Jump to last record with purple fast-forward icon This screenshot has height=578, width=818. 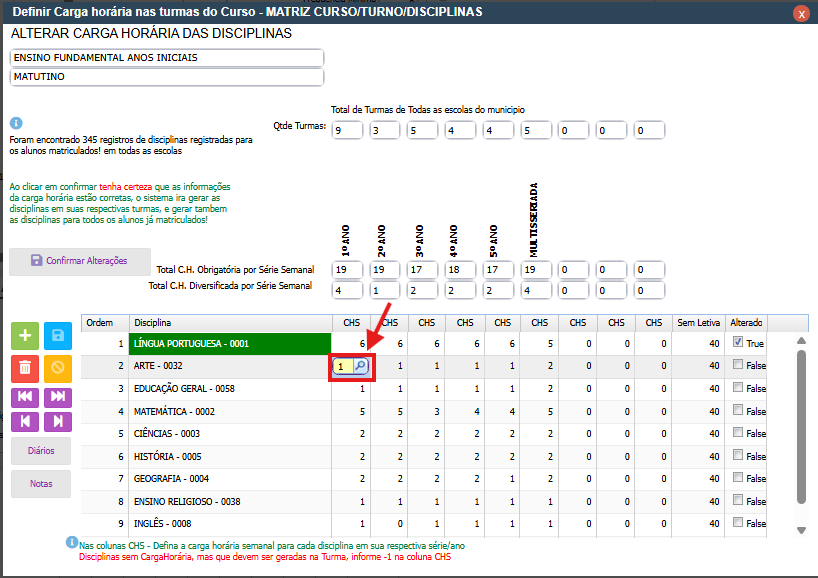tap(57, 396)
